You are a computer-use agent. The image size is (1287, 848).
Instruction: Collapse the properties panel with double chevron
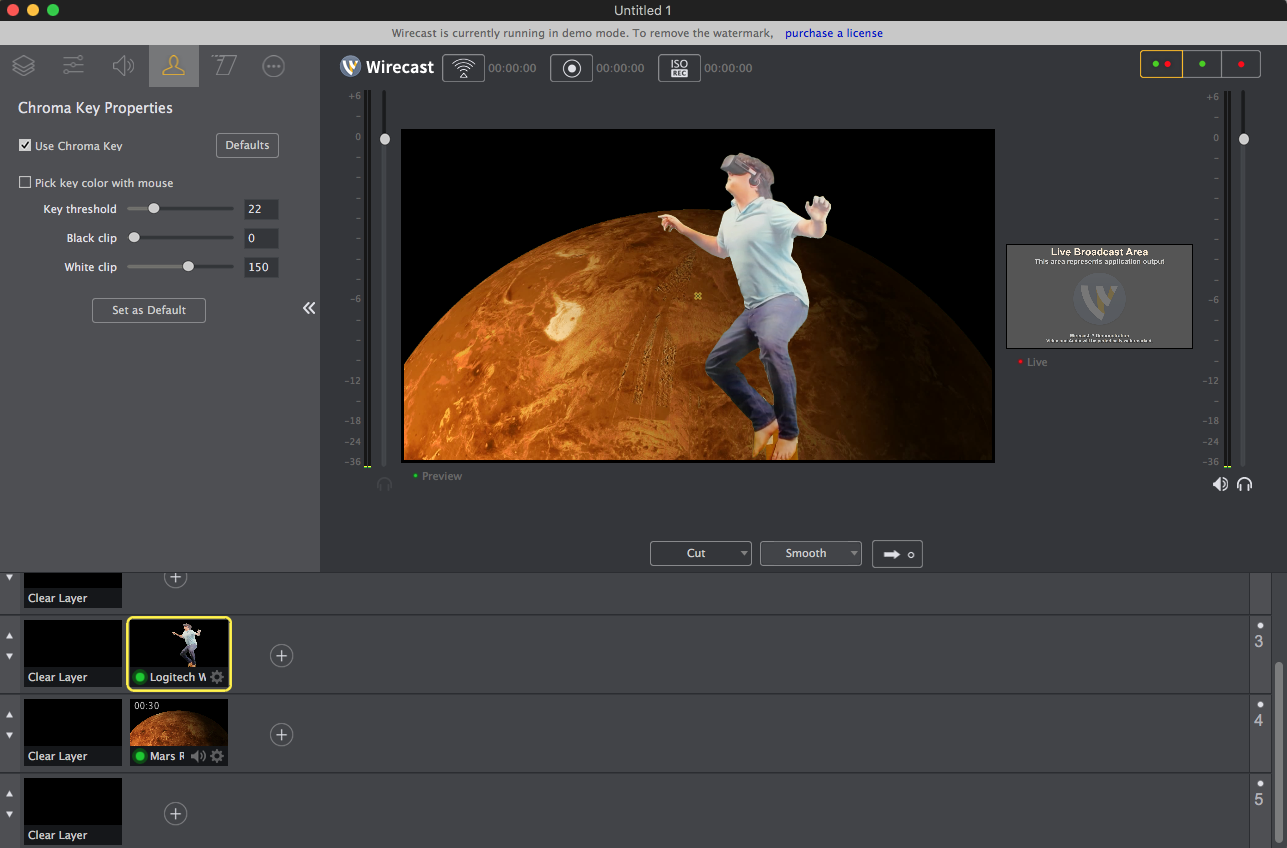[x=309, y=308]
